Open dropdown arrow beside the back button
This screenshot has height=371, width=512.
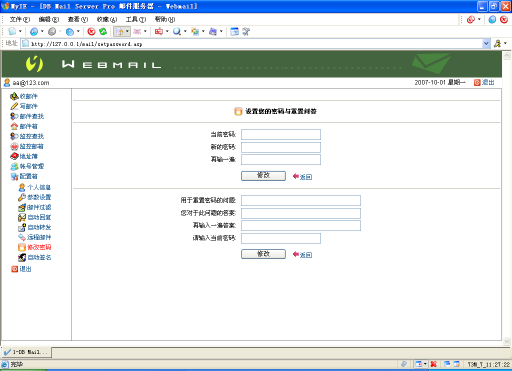click(42, 32)
